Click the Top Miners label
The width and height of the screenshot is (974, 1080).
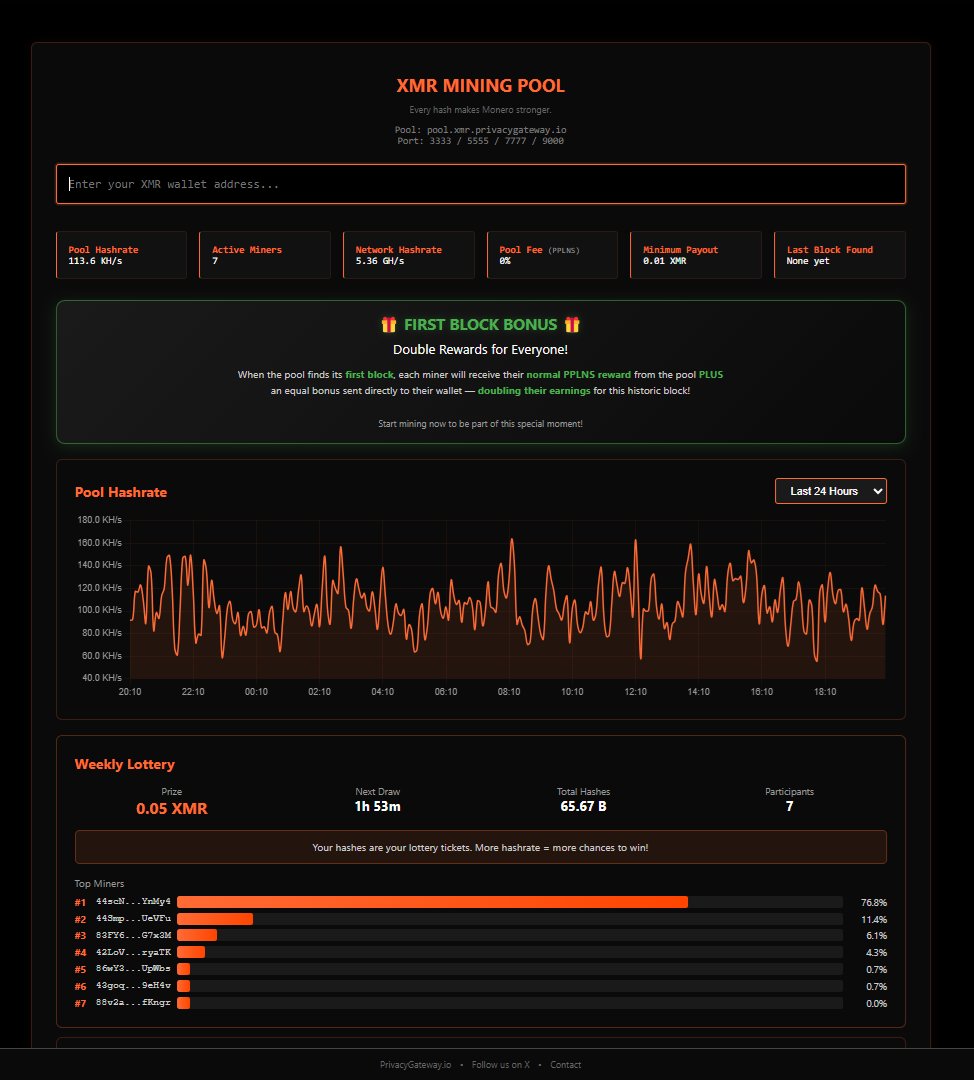[x=99, y=884]
